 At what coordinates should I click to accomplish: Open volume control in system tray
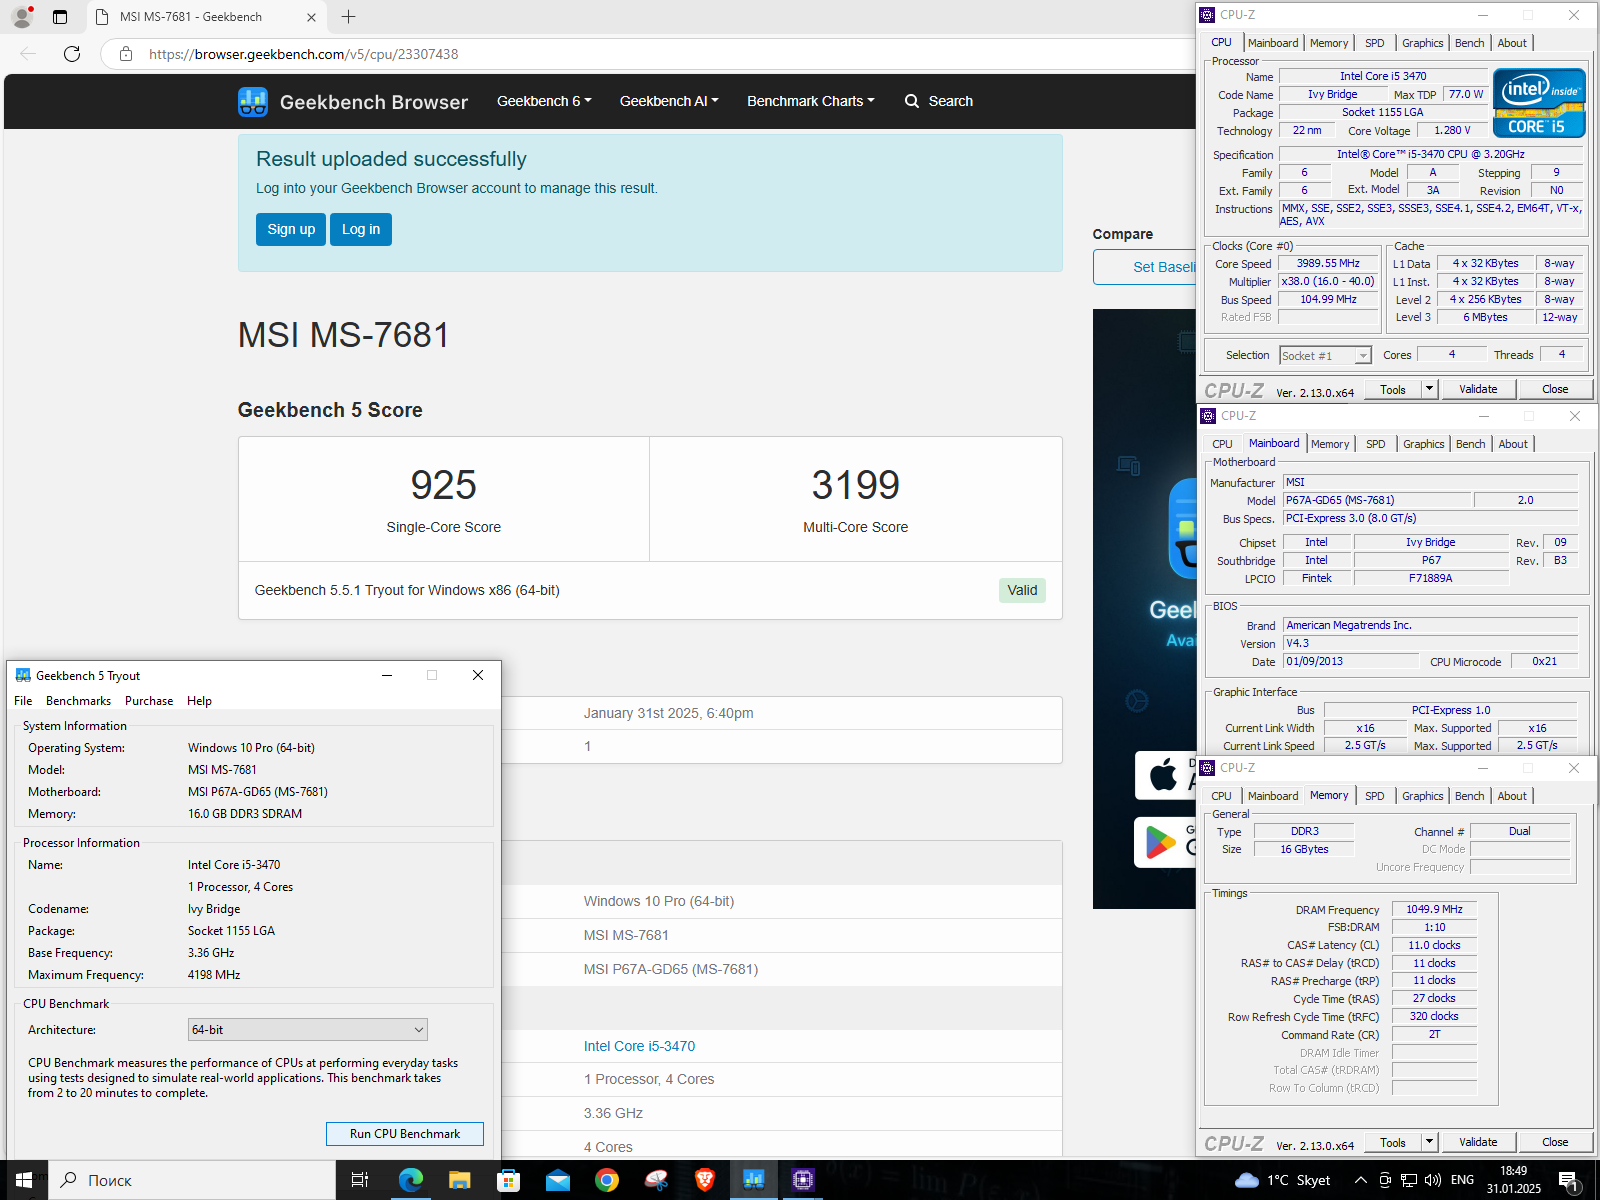[x=1432, y=1180]
